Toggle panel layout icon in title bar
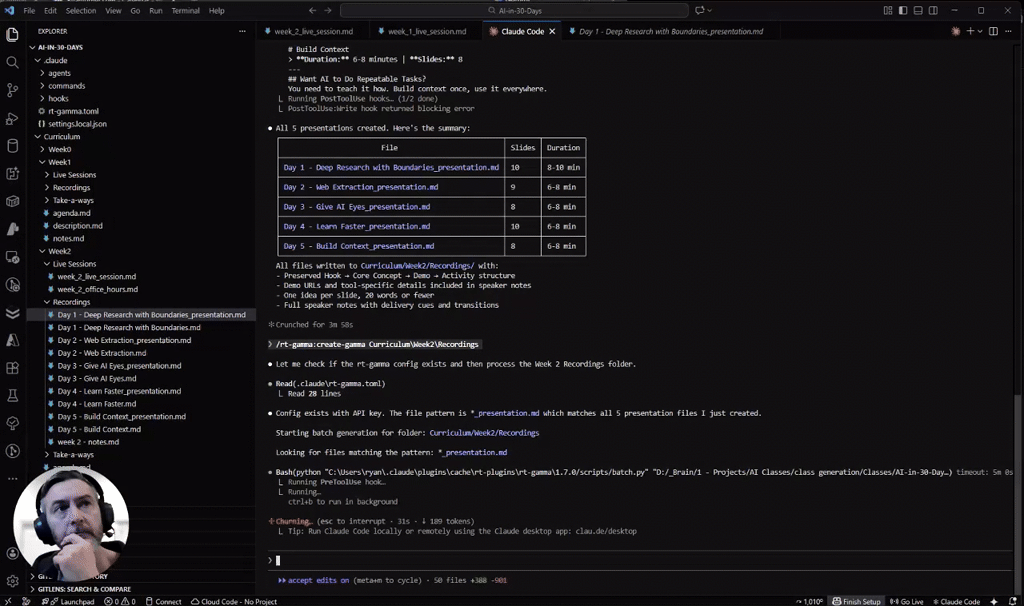Image resolution: width=1024 pixels, height=606 pixels. [918, 10]
